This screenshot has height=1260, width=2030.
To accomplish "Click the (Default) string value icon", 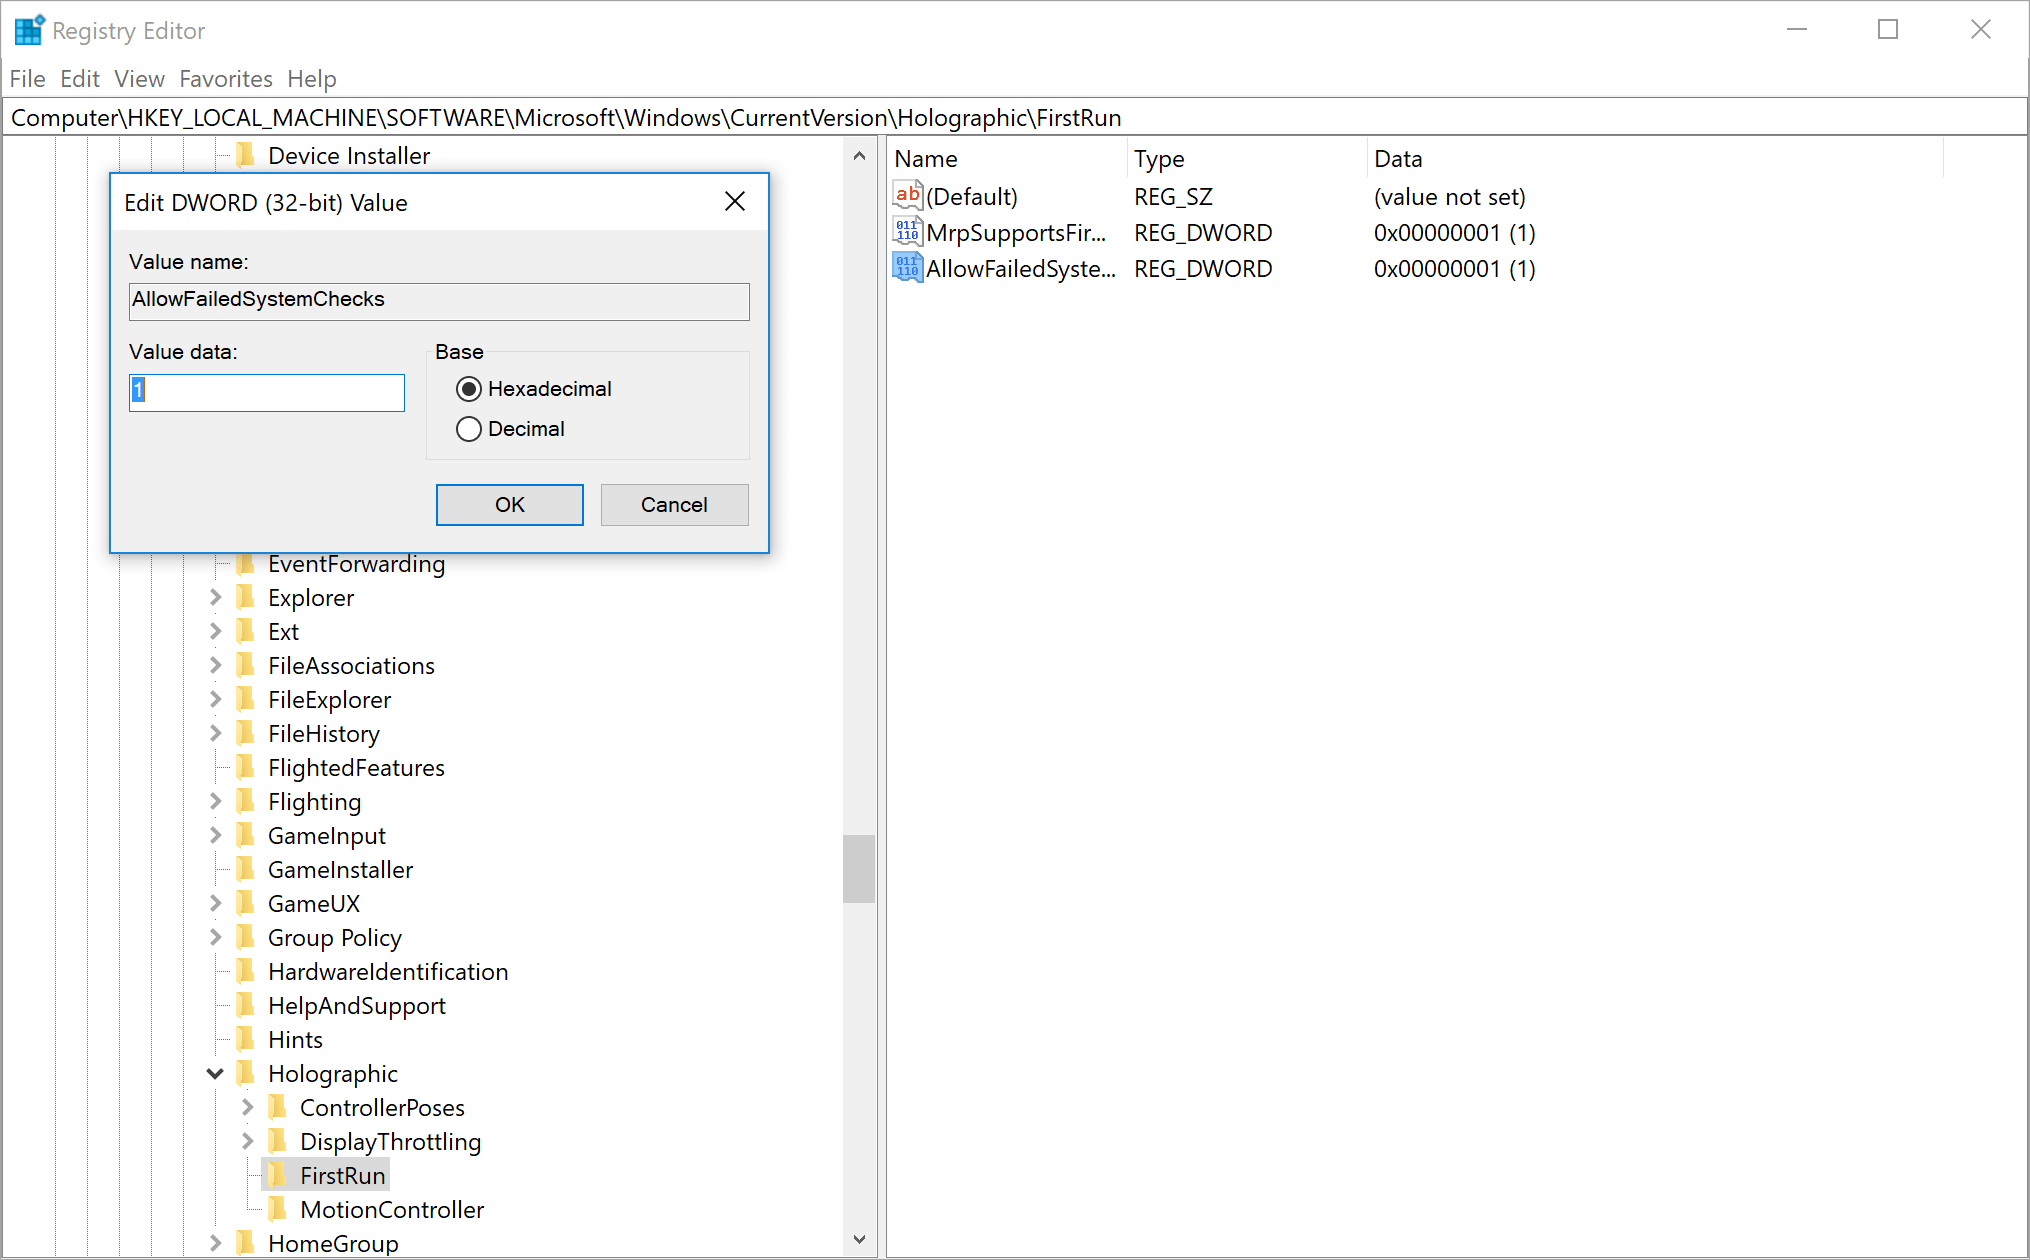I will (x=907, y=196).
